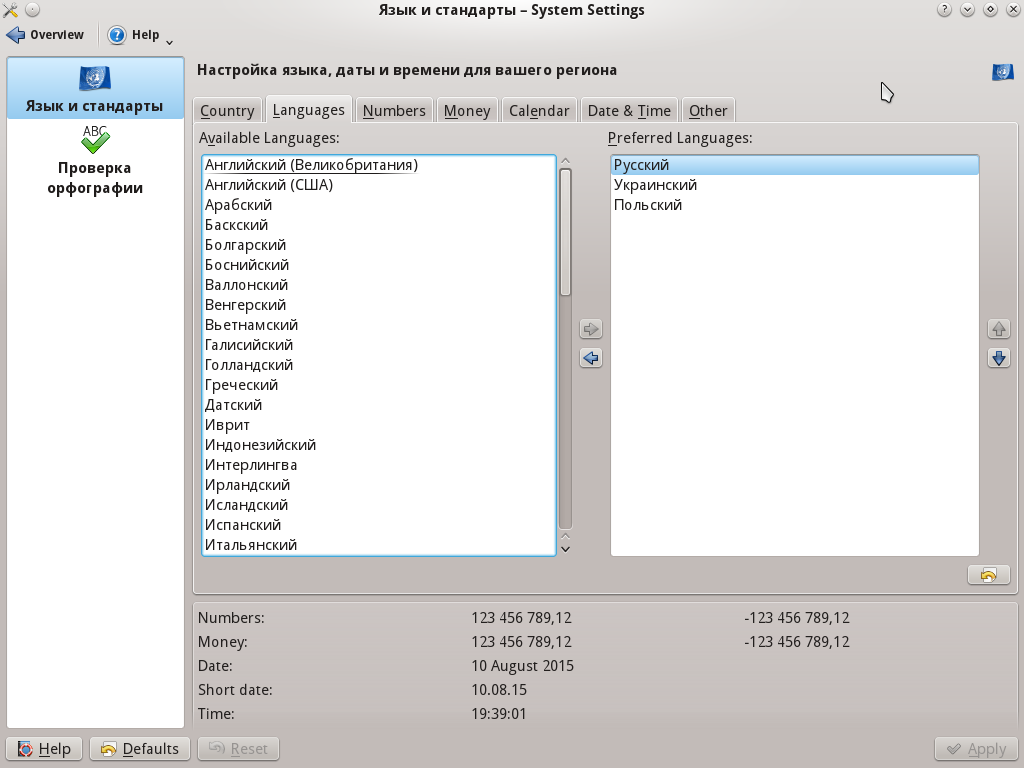Go back to Overview
This screenshot has width=1024, height=768.
[46, 35]
